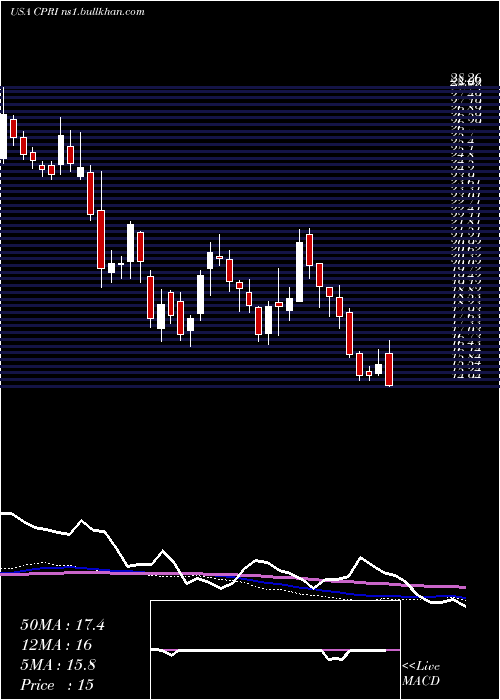The image size is (500, 700).
Task: Click inside the MACD inset panel
Action: coord(275,650)
